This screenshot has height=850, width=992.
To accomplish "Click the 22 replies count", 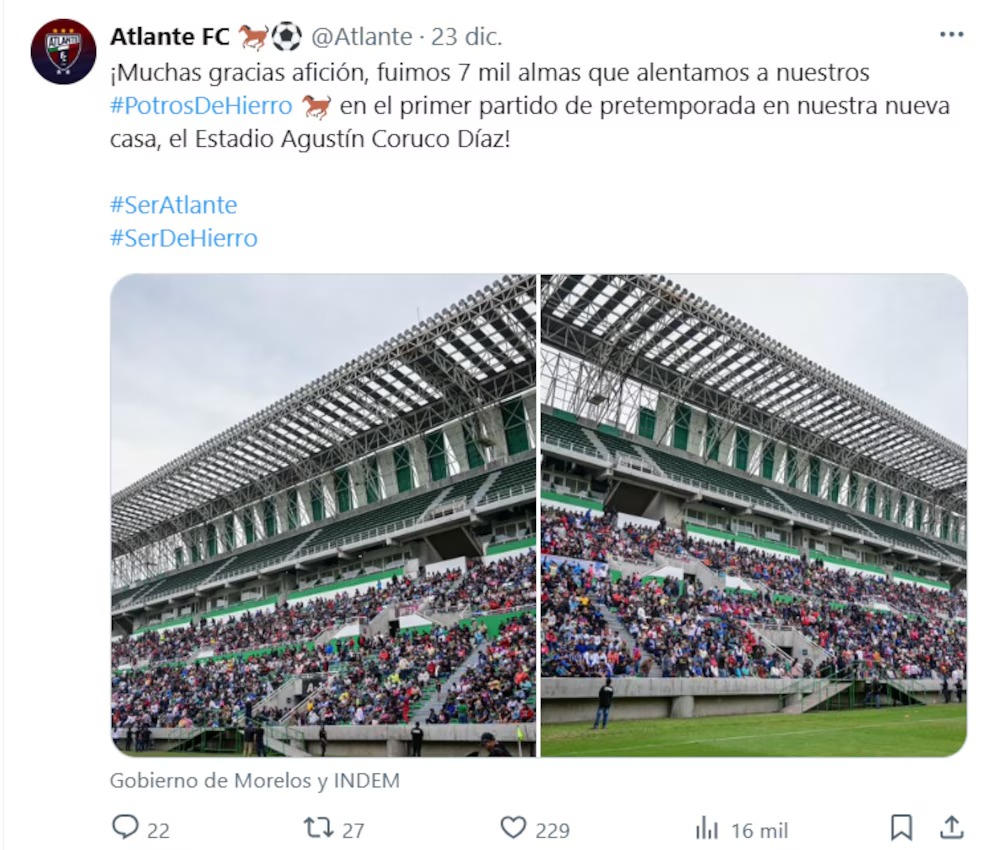I will point(158,830).
